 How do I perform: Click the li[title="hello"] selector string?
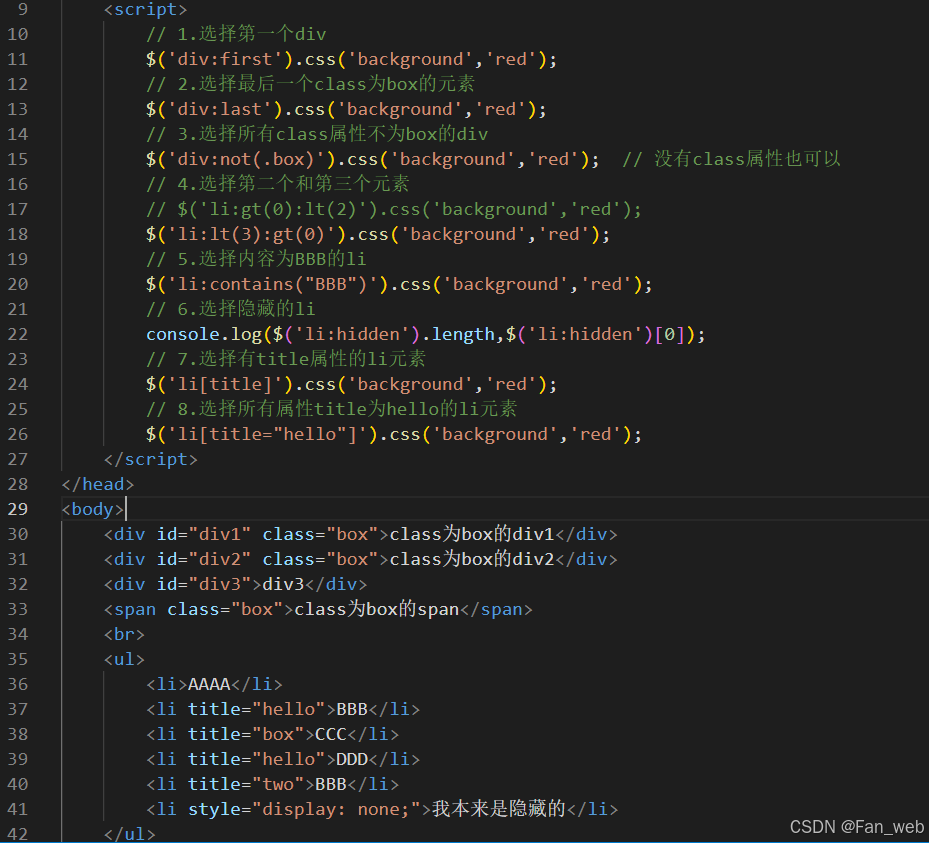tap(267, 434)
